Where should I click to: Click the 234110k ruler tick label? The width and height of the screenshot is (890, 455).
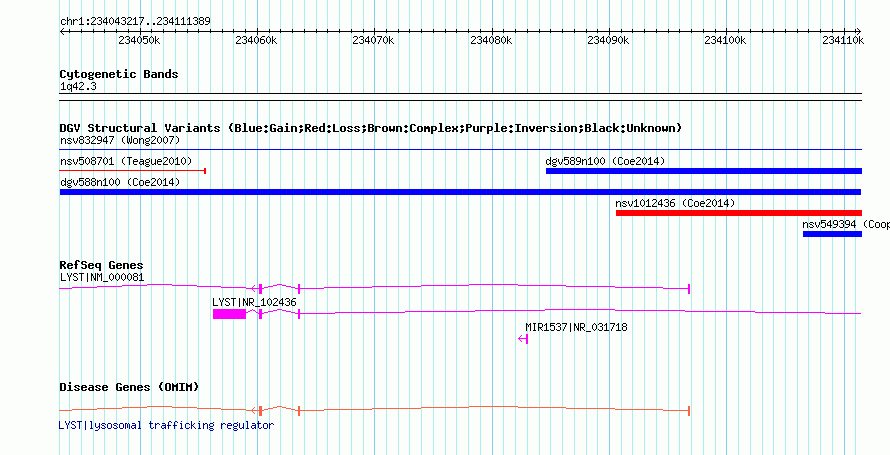pyautogui.click(x=843, y=40)
